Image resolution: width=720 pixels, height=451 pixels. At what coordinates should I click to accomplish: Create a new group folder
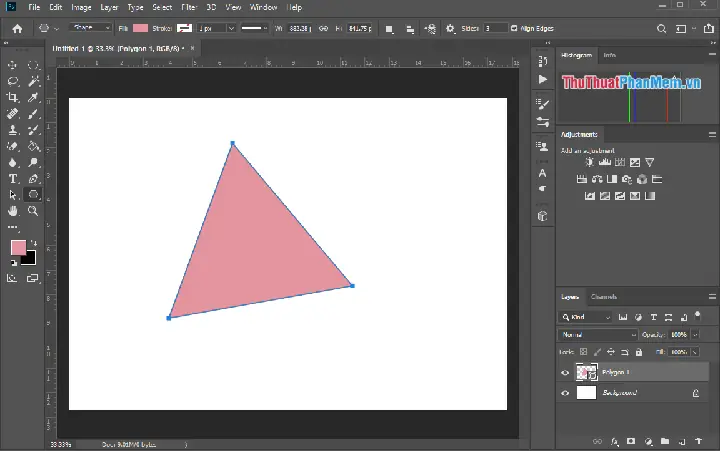click(x=665, y=441)
